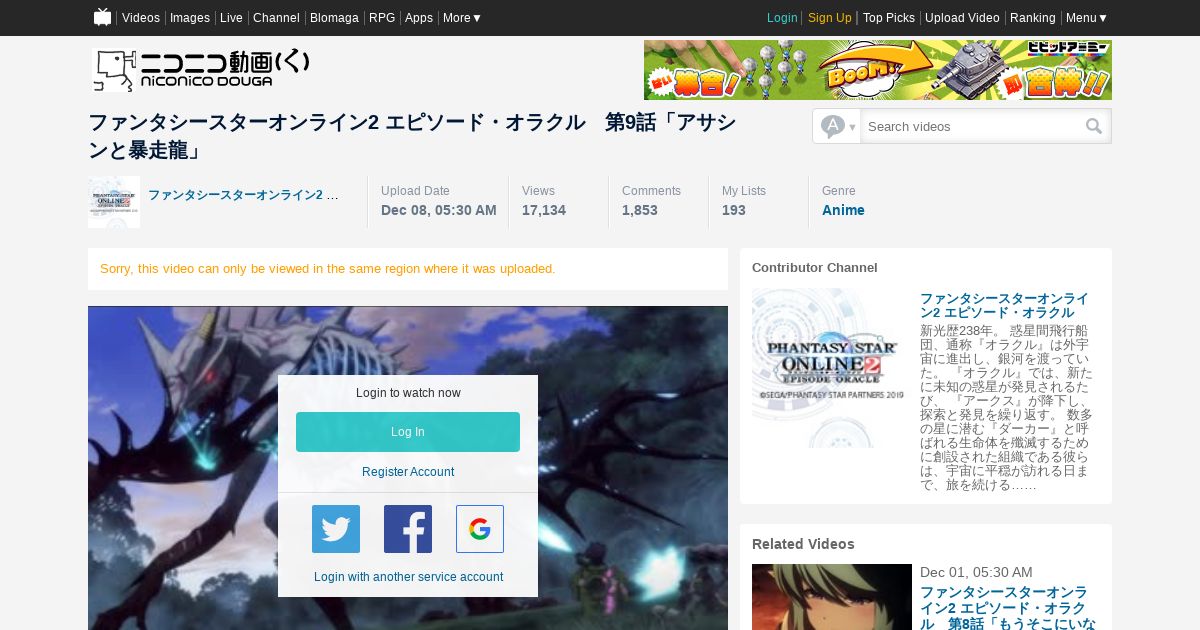
Task: Click the Anime genre link
Action: (x=843, y=210)
